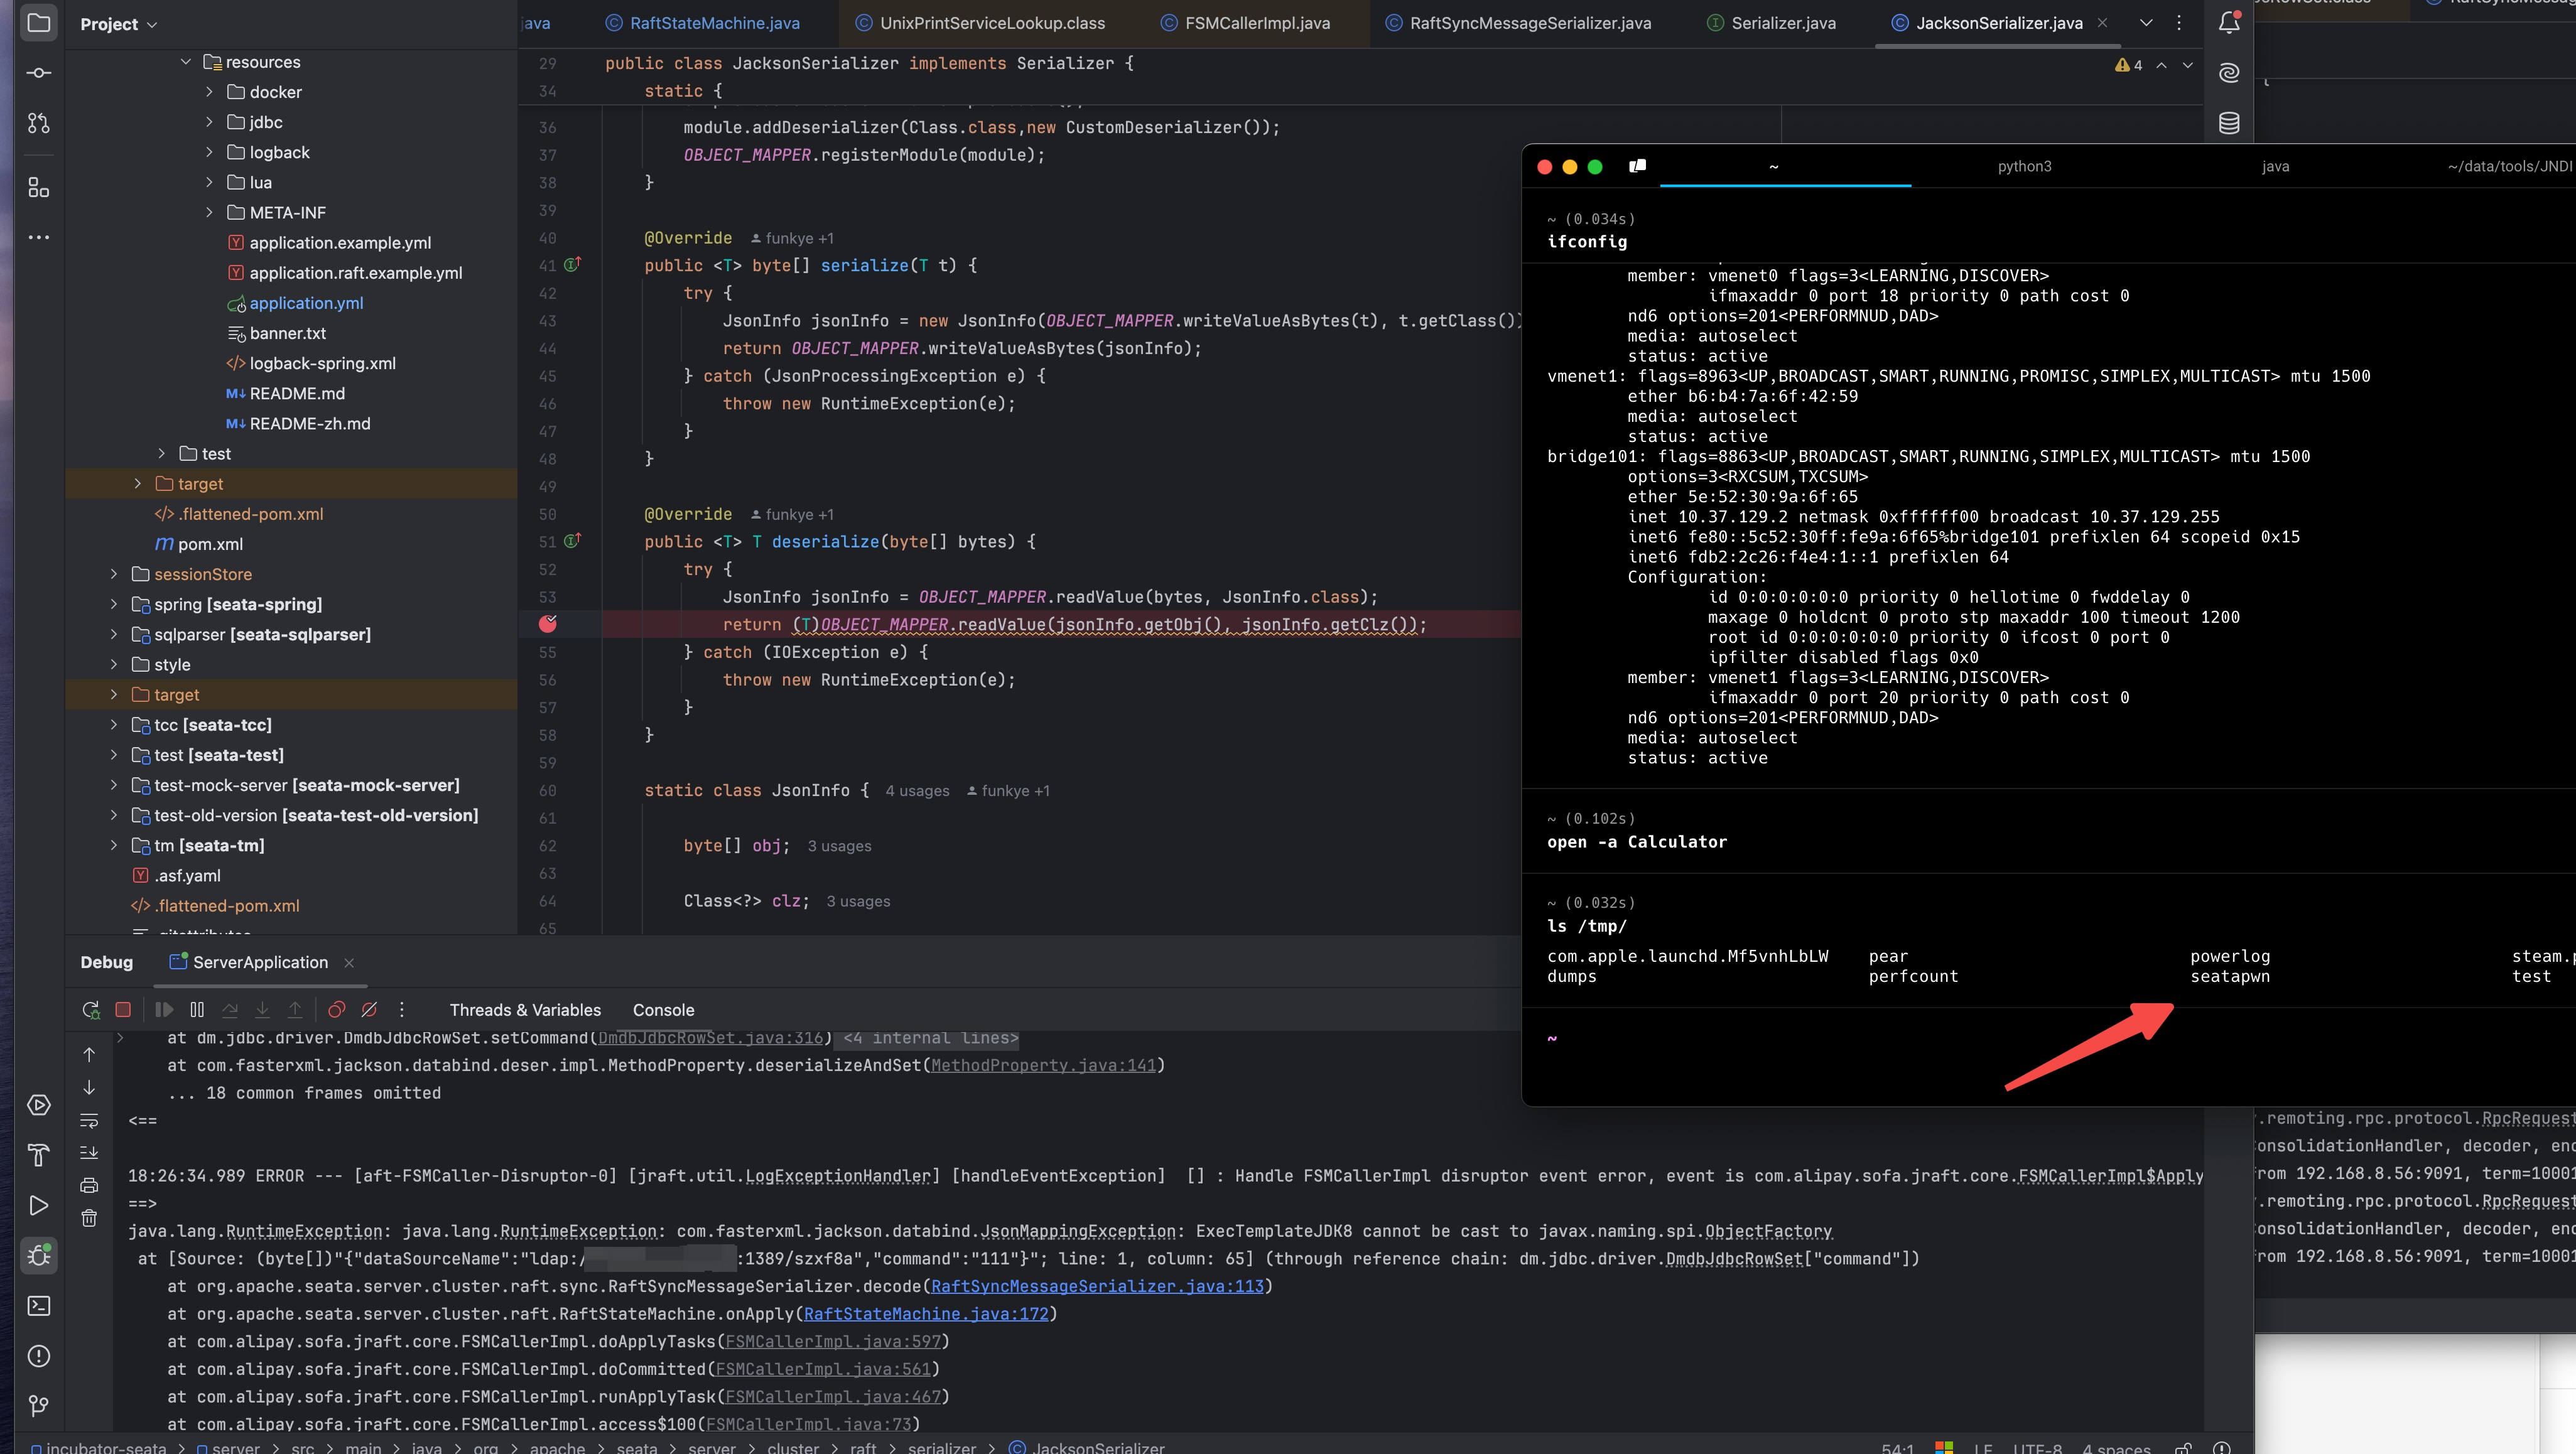Image resolution: width=2576 pixels, height=1454 pixels.
Task: Open FSMCallerImpl.java:597 stack link
Action: (x=833, y=1341)
